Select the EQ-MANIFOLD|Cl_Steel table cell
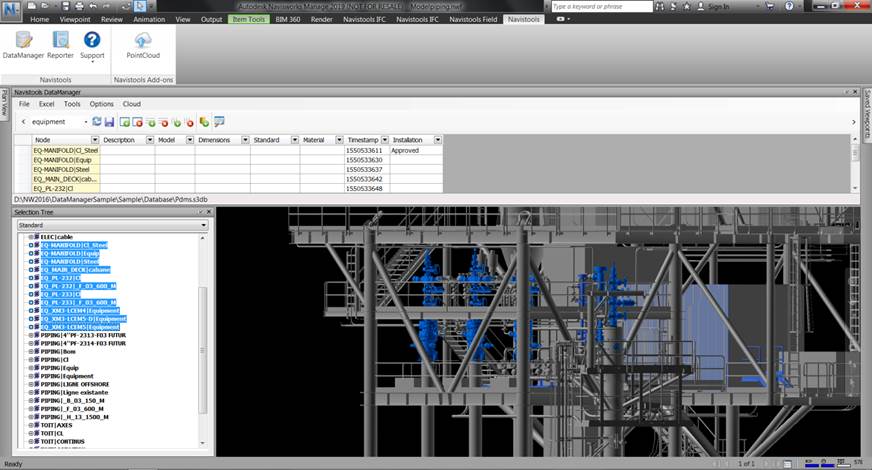872x470 pixels. click(x=66, y=151)
